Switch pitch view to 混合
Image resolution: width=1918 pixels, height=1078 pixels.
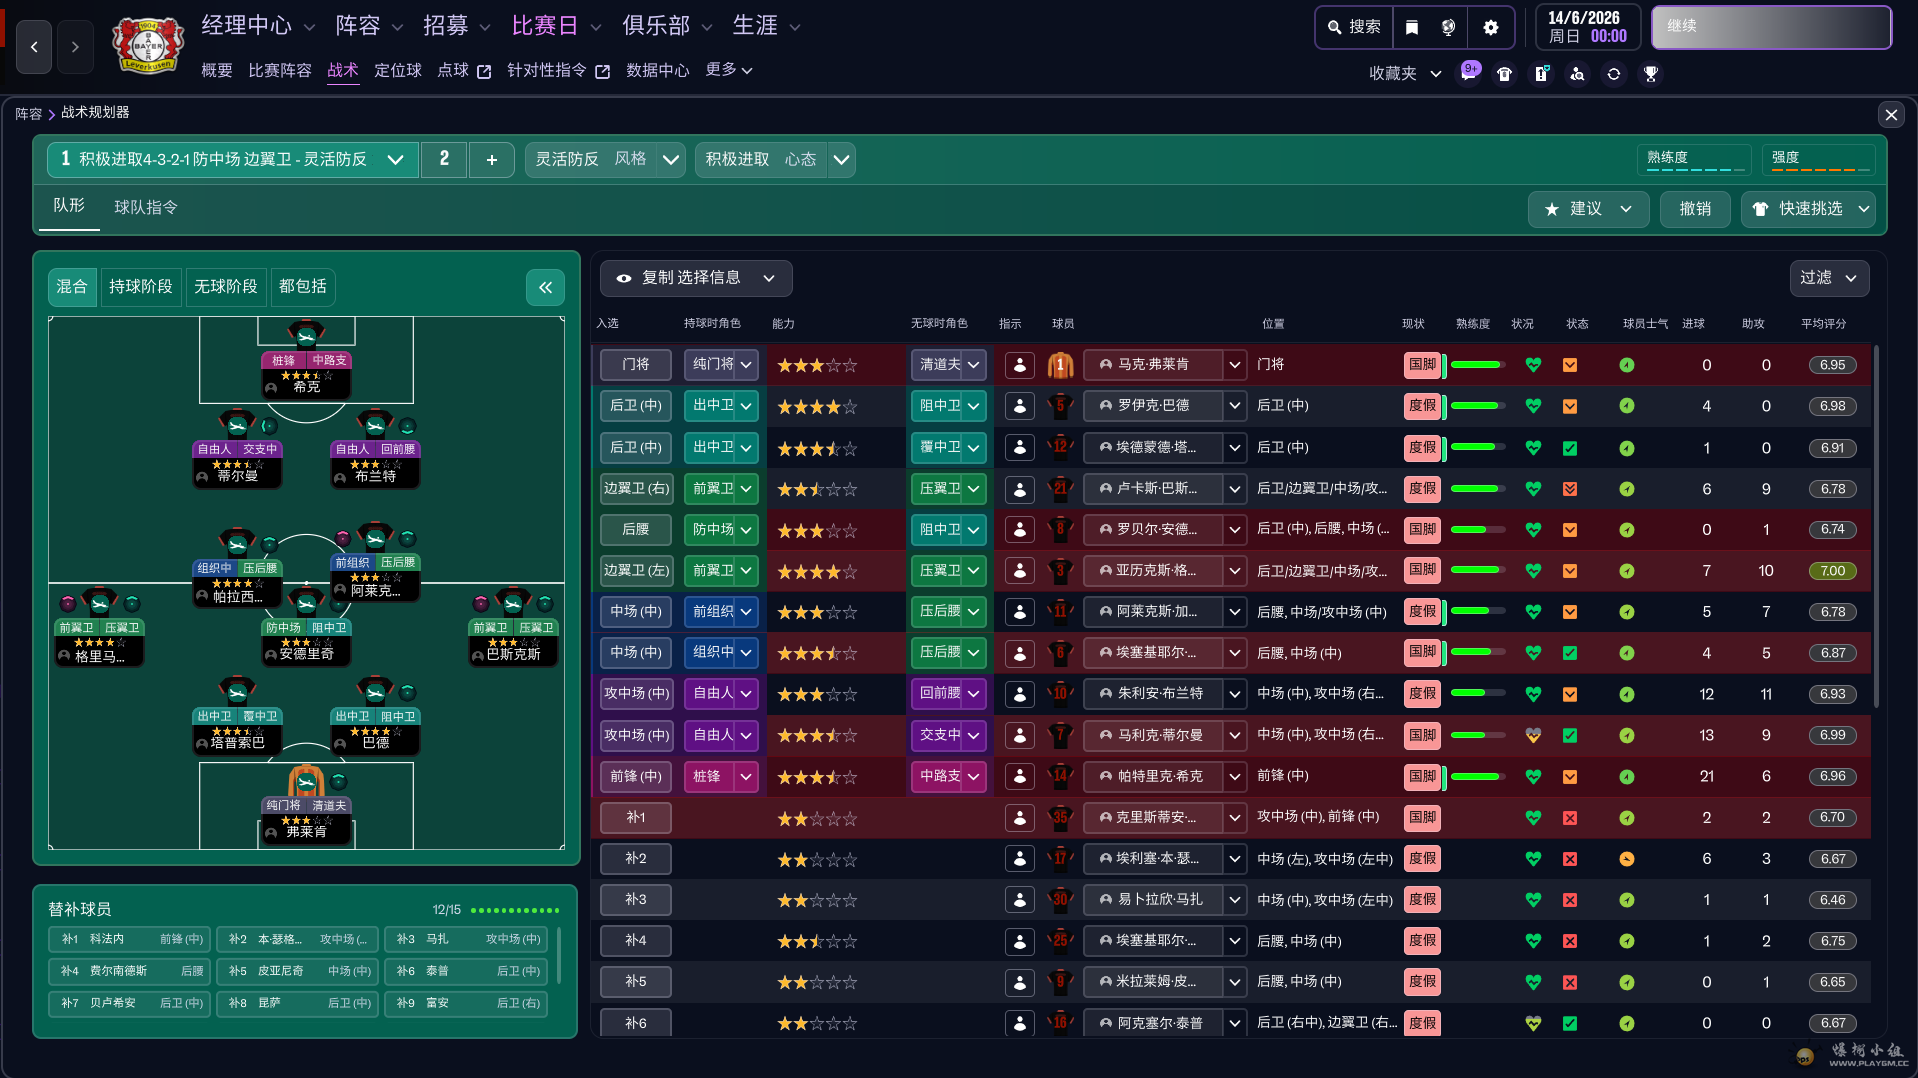72,287
